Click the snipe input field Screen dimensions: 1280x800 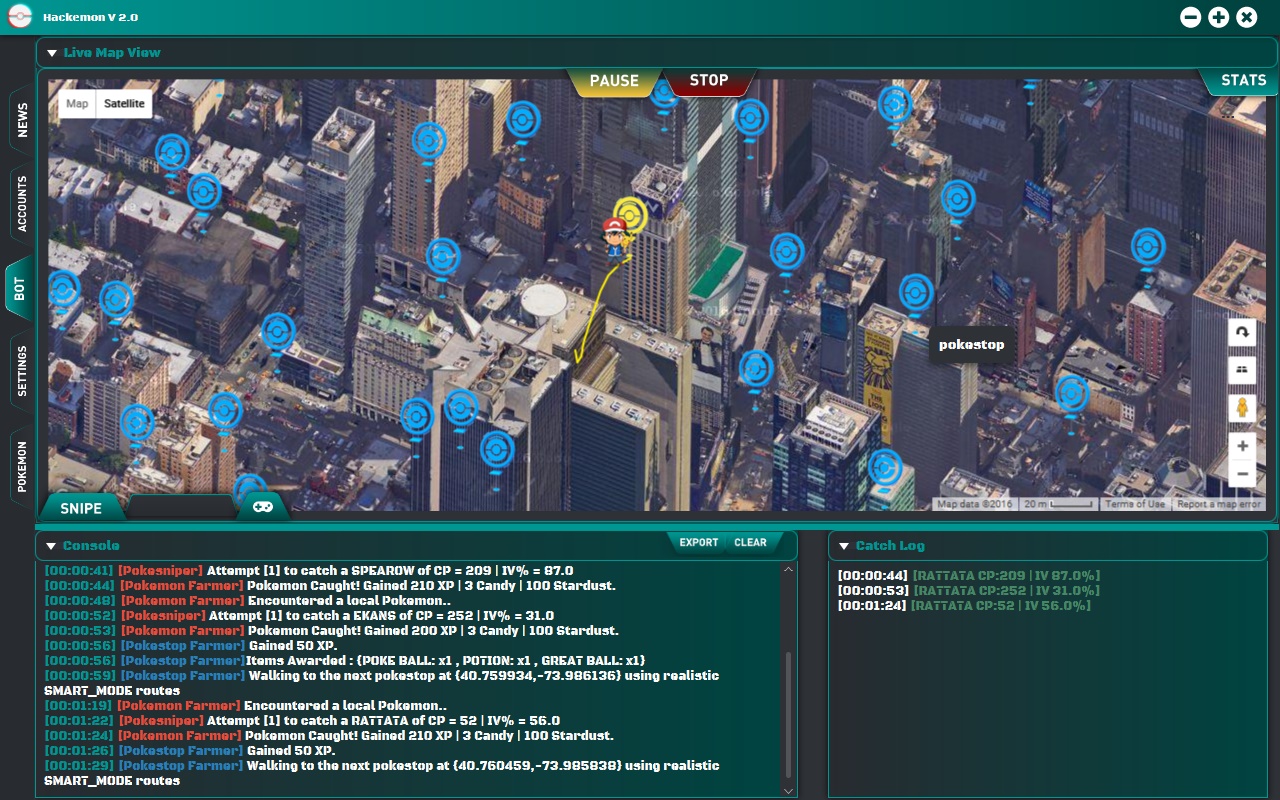180,506
